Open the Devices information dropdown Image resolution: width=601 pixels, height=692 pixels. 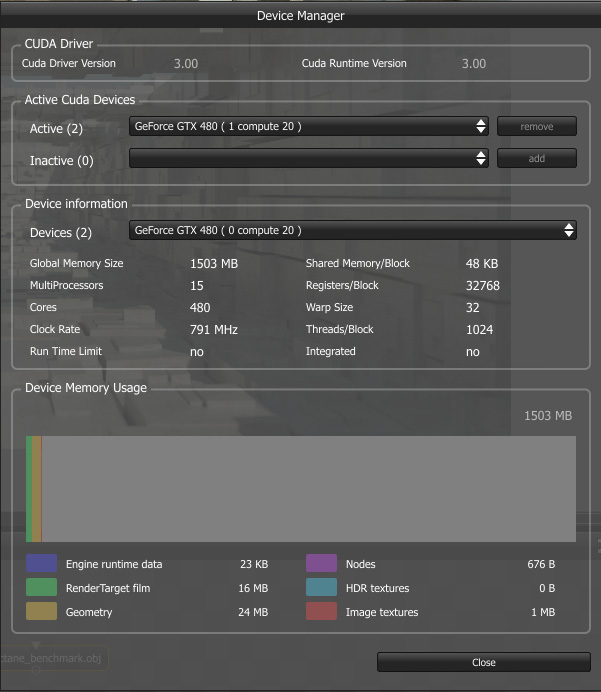pyautogui.click(x=353, y=230)
